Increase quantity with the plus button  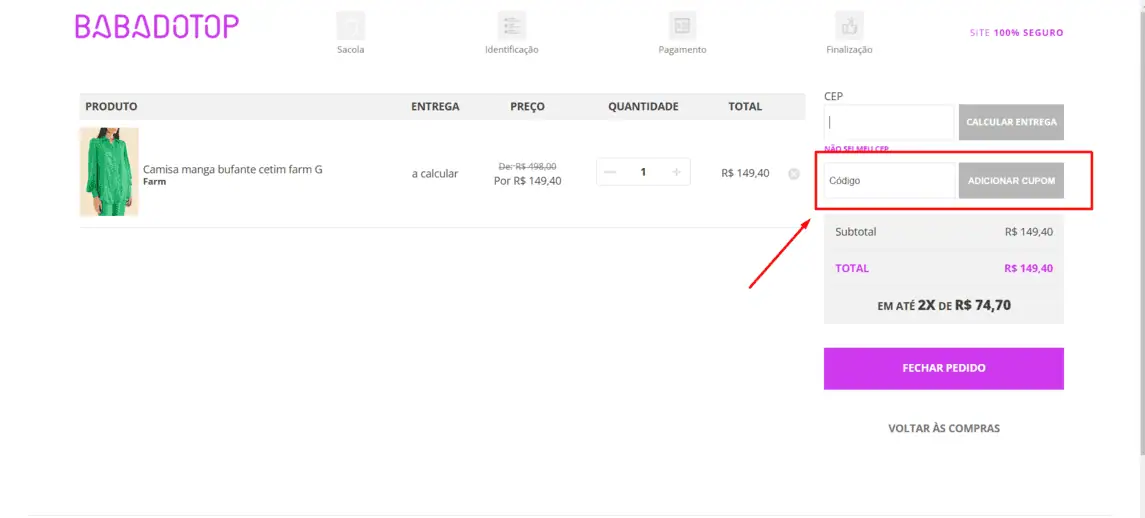pos(676,172)
